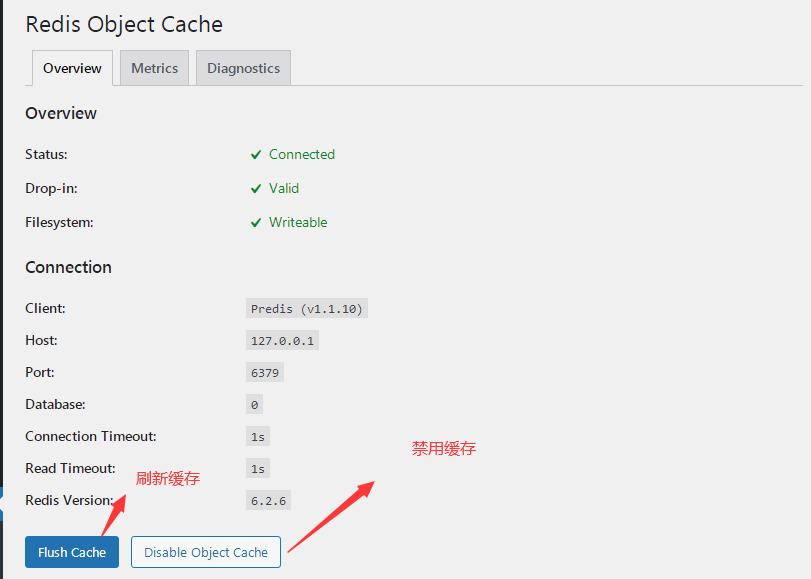Click the 'Read Timeout:' label
The width and height of the screenshot is (811, 579).
(70, 469)
